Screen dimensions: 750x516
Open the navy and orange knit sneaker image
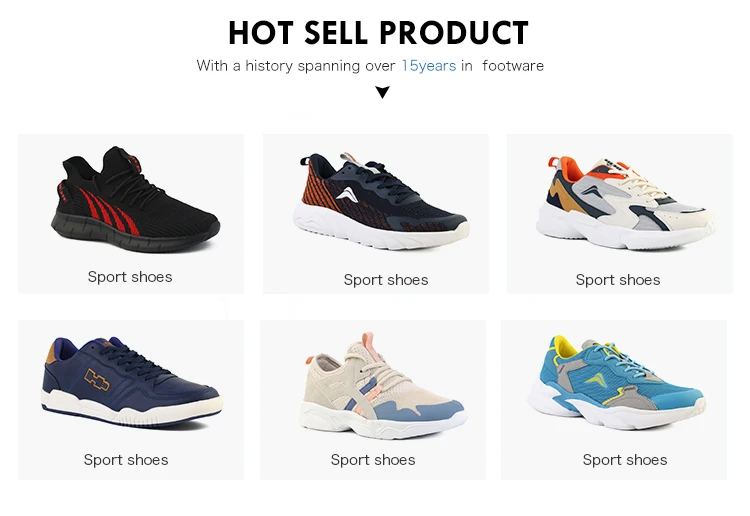coord(381,201)
